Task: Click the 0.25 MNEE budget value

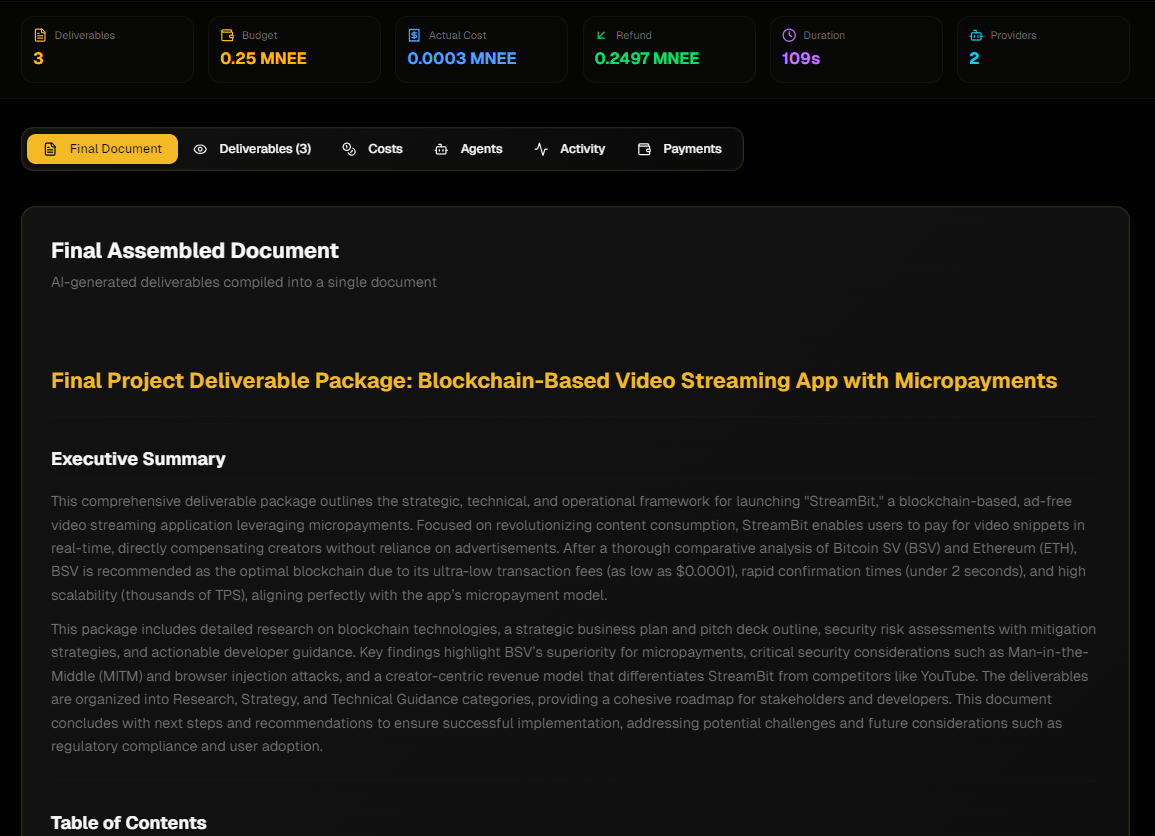Action: 264,58
